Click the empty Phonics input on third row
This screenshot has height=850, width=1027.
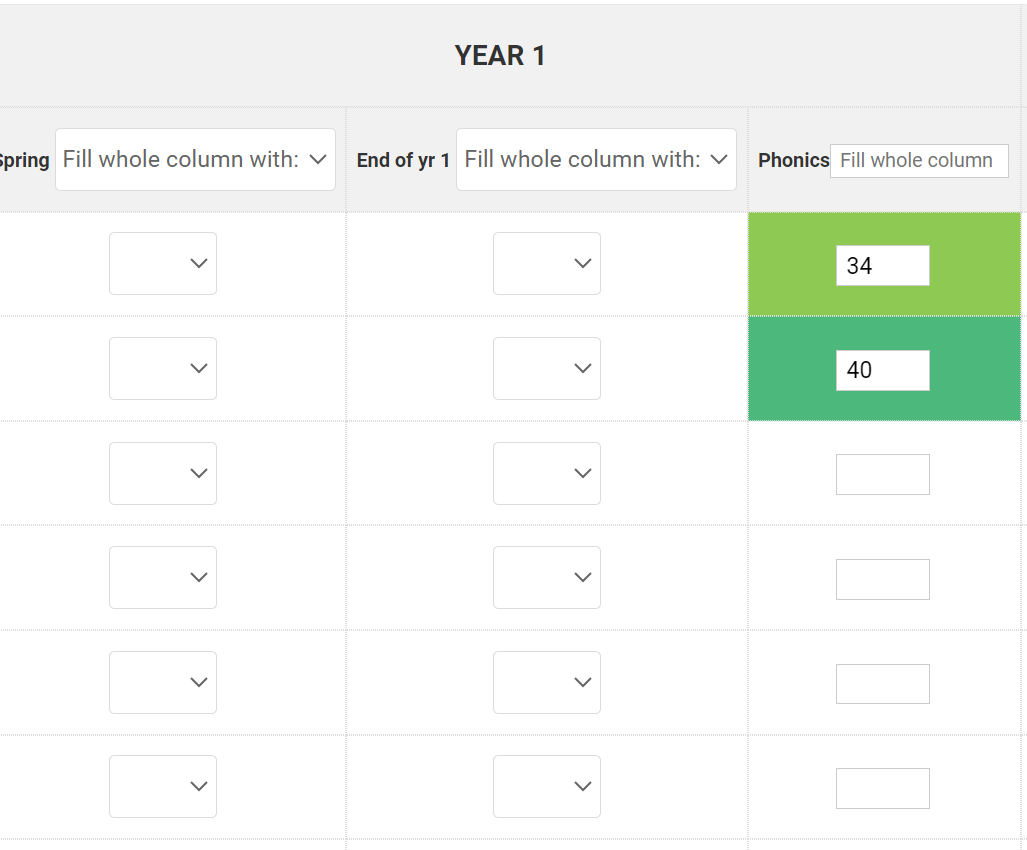(x=882, y=474)
